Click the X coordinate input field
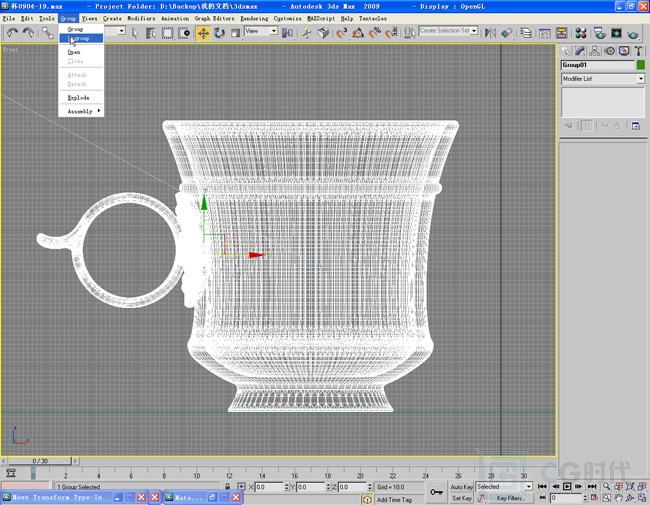The image size is (650, 505). [269, 487]
